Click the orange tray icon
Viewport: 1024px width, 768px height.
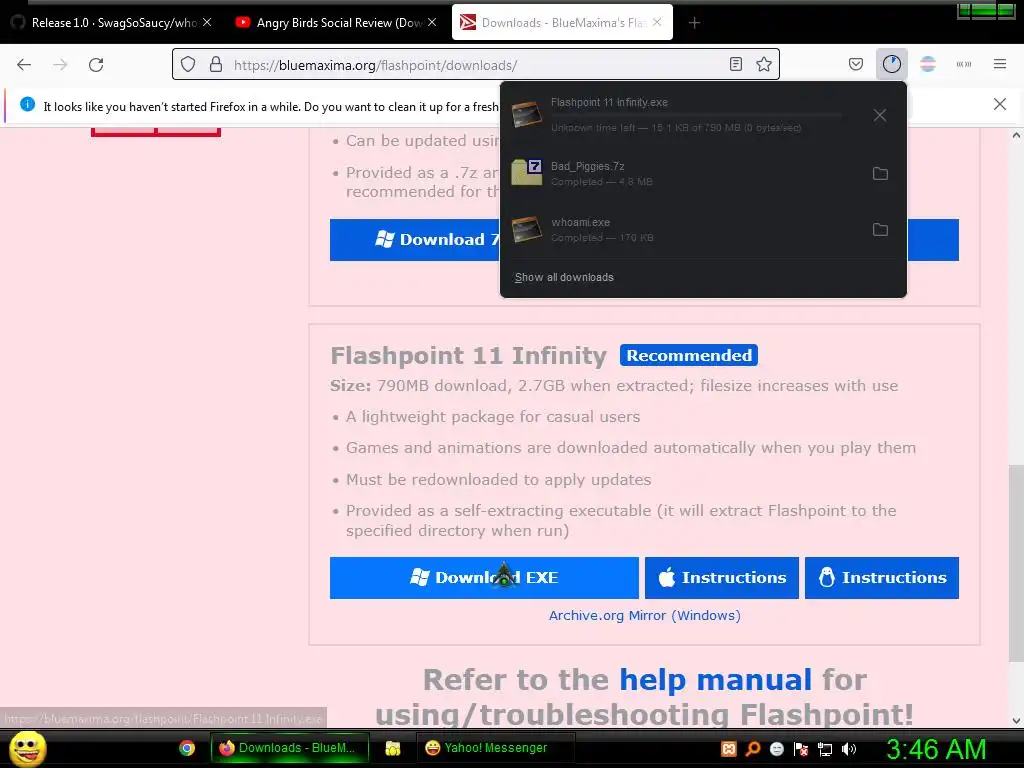tap(729, 749)
